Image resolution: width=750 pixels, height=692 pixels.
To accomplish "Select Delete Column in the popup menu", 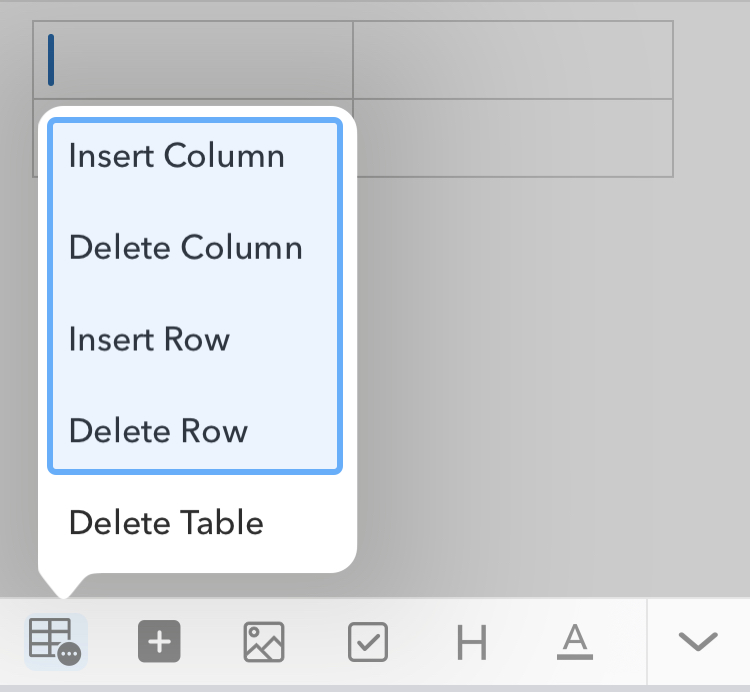I will click(186, 247).
